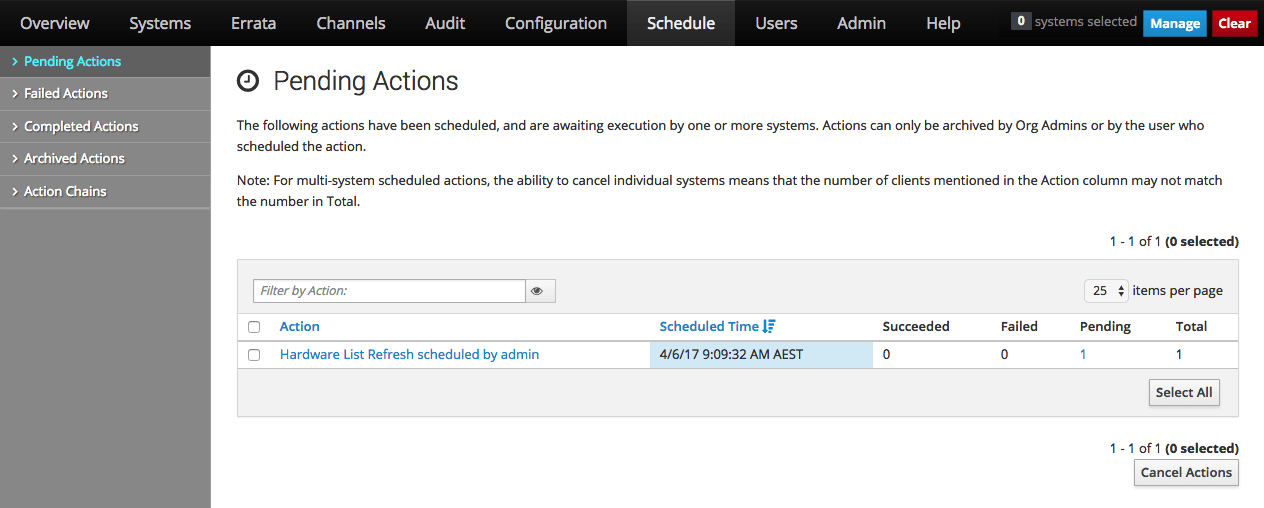
Task: Click the Pending column header
Action: pyautogui.click(x=1105, y=326)
